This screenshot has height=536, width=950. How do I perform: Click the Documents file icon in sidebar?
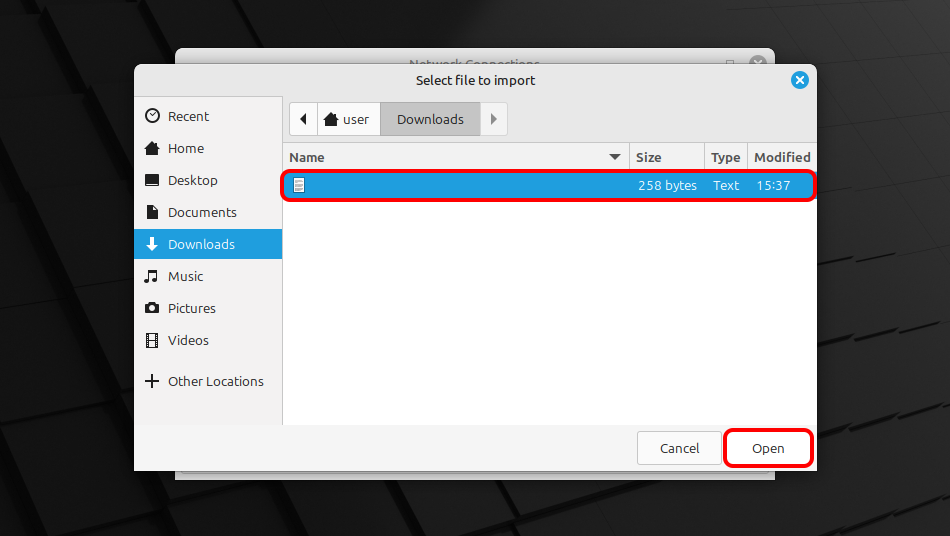pos(152,212)
